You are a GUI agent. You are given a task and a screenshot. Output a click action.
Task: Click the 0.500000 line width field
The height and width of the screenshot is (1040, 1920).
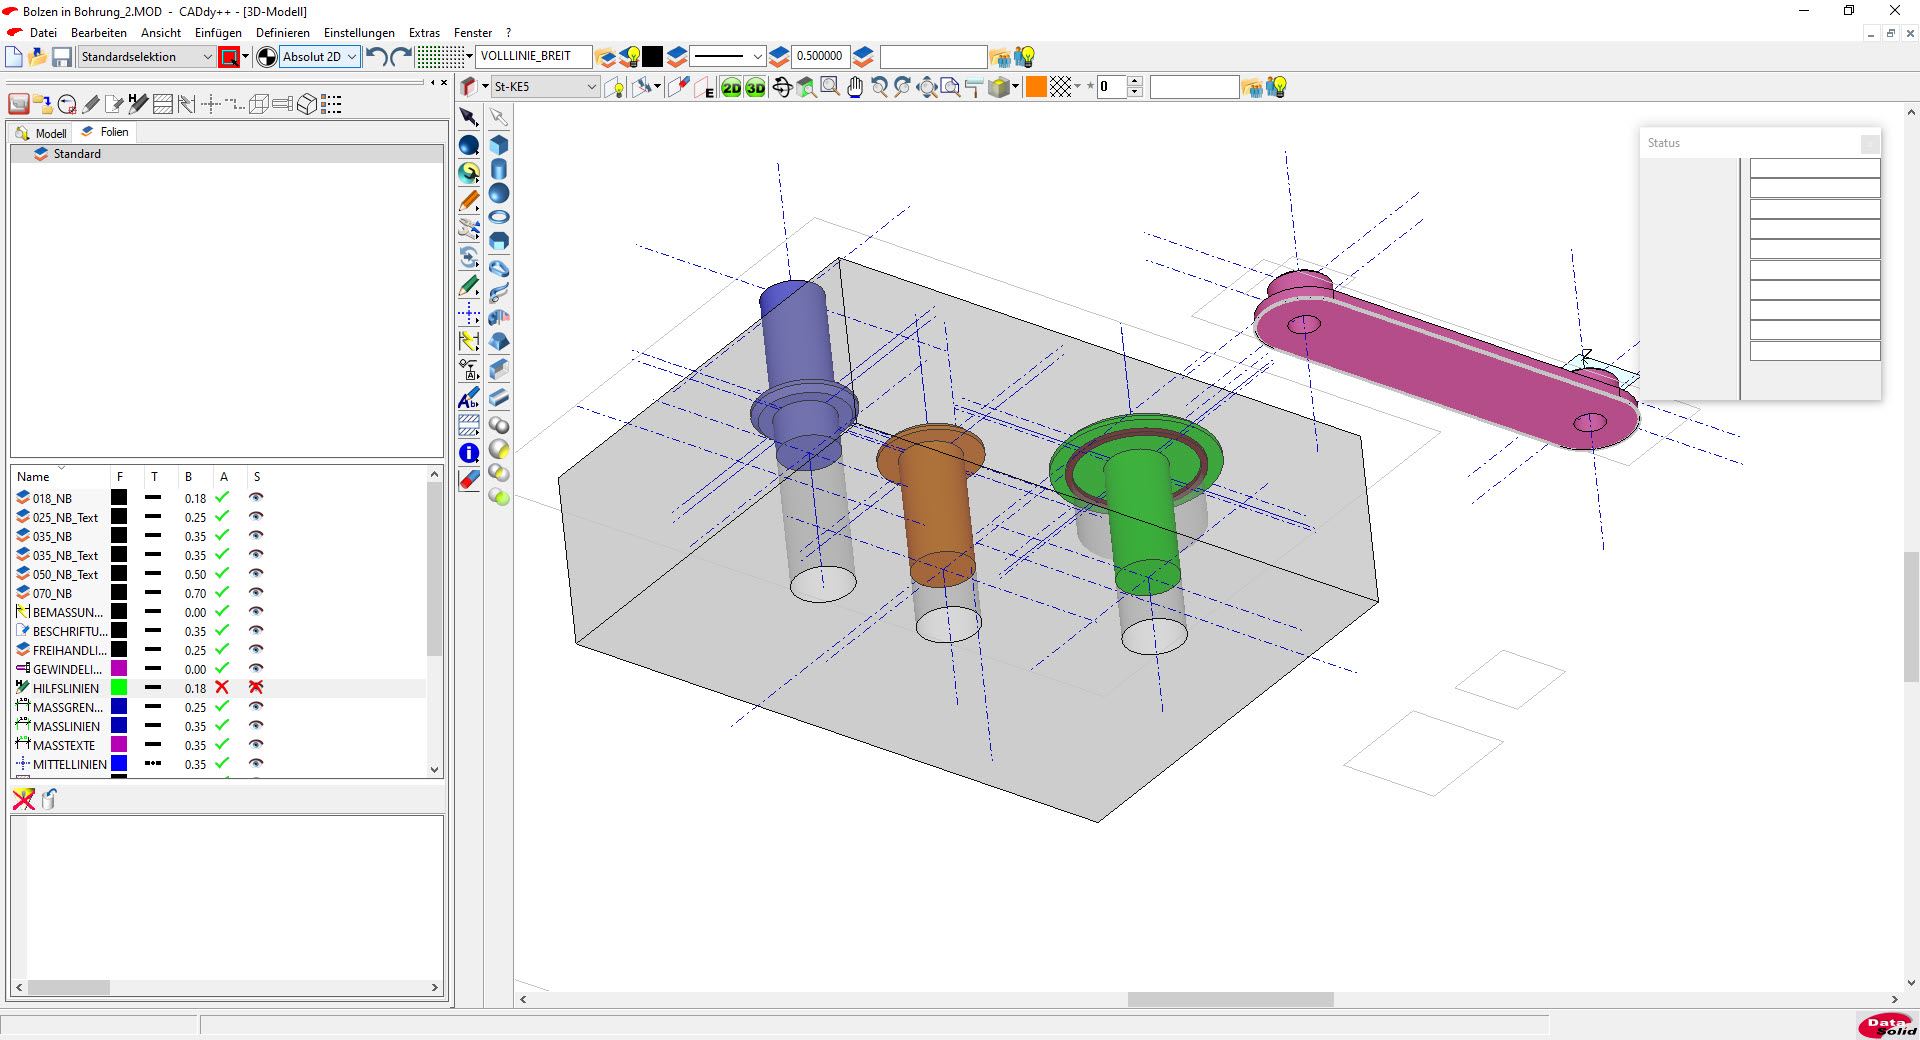819,57
